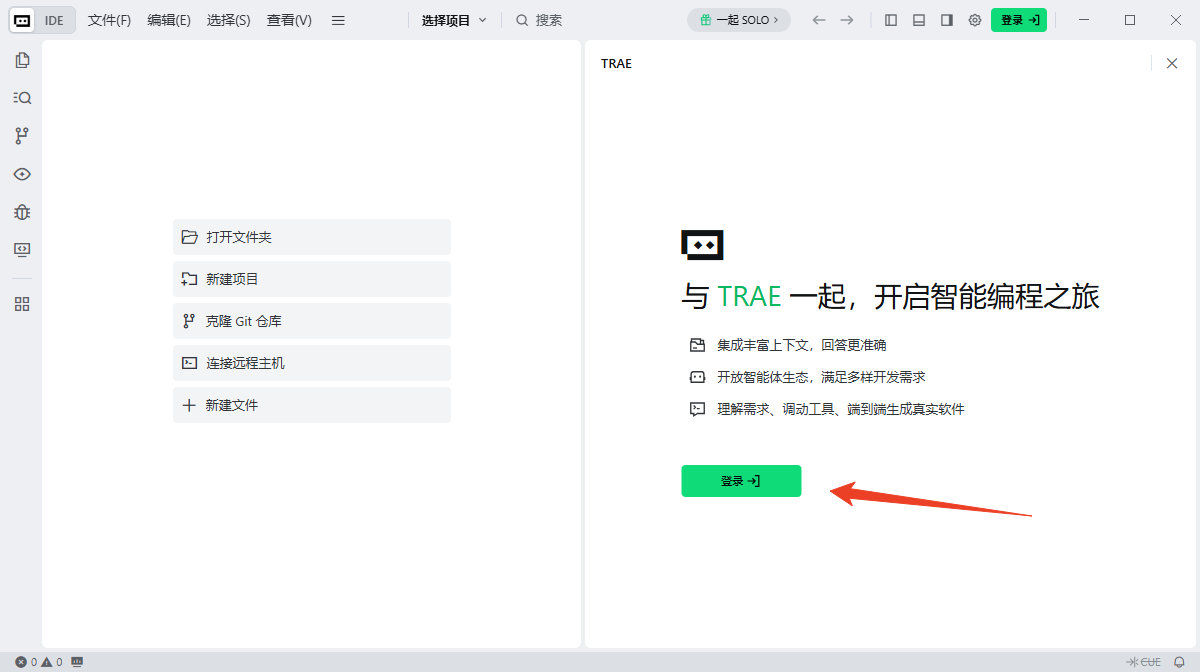Open the Source Control view
This screenshot has height=672, width=1200.
pyautogui.click(x=21, y=135)
